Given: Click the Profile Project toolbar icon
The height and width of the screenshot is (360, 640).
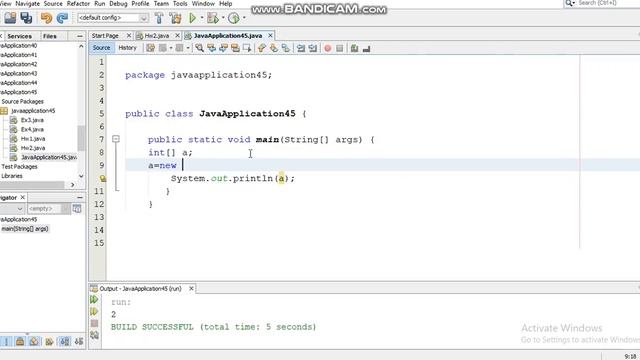Looking at the screenshot, I should coord(233,18).
